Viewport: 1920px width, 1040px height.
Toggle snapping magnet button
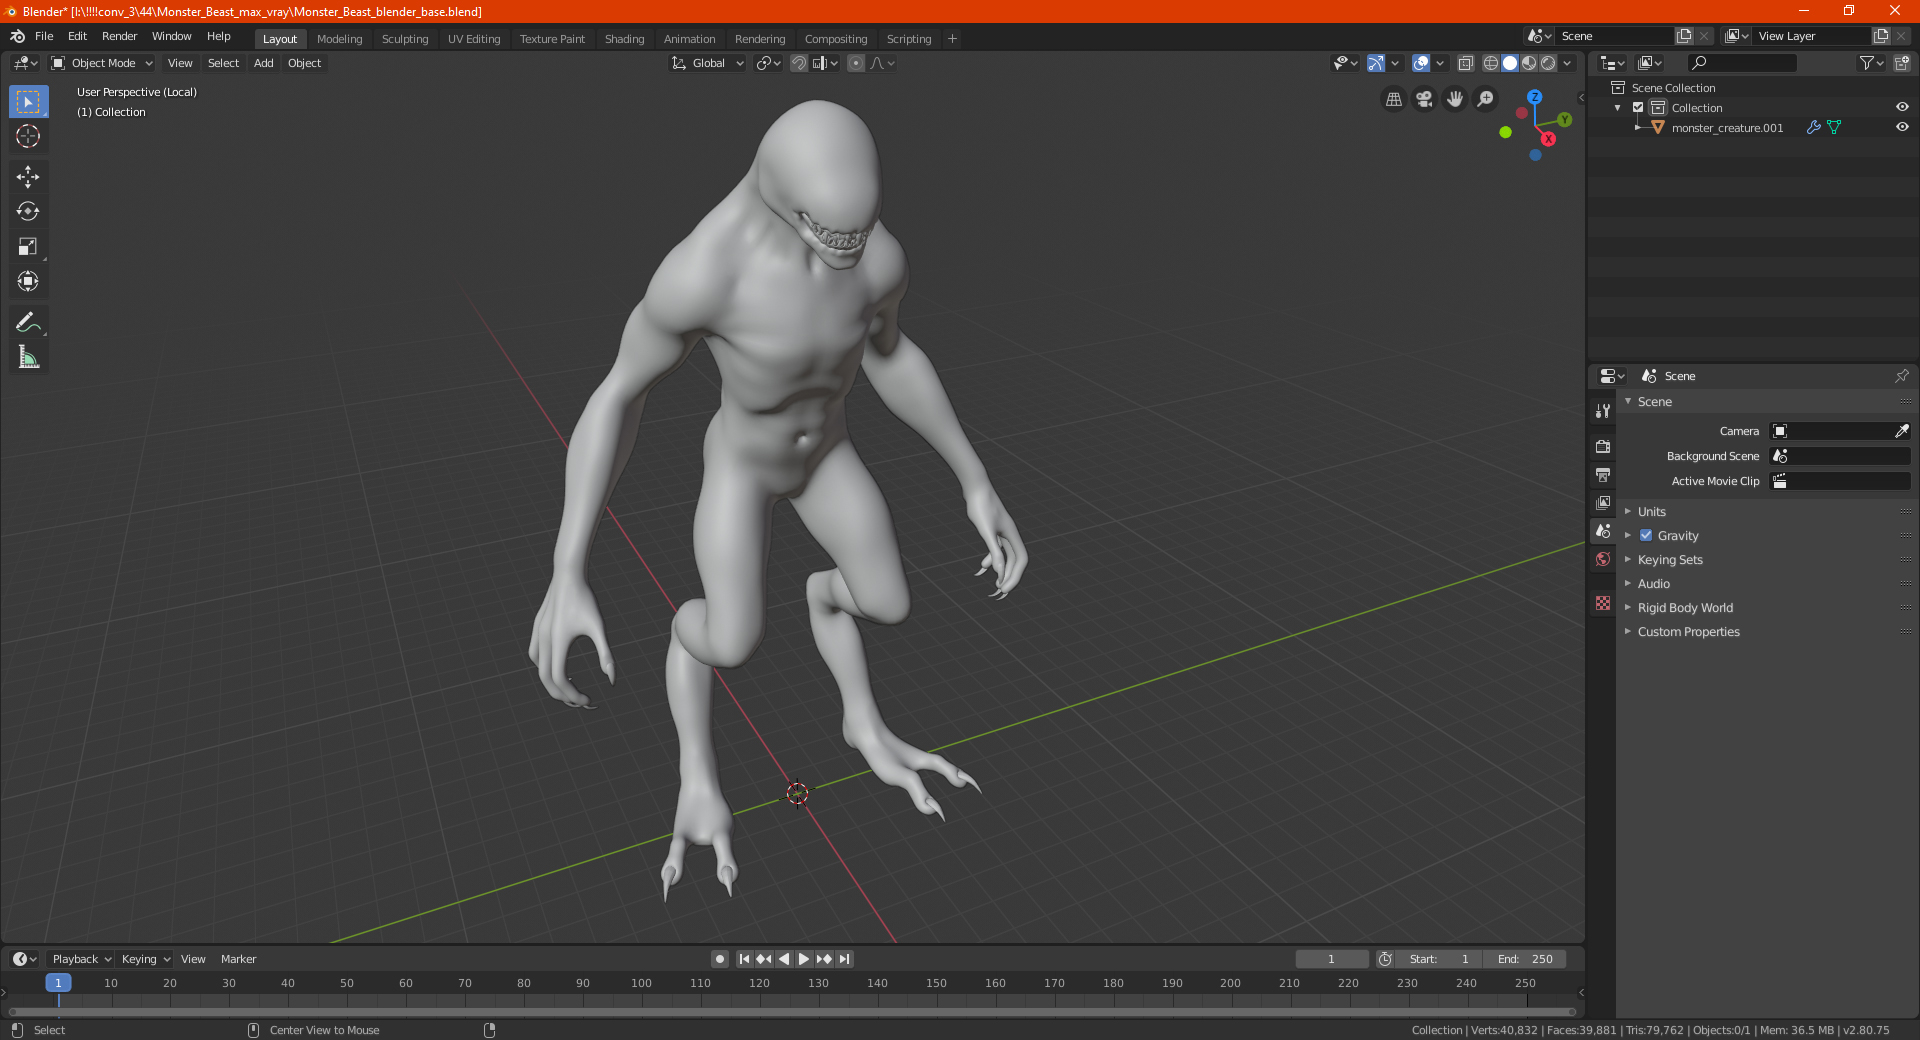799,63
